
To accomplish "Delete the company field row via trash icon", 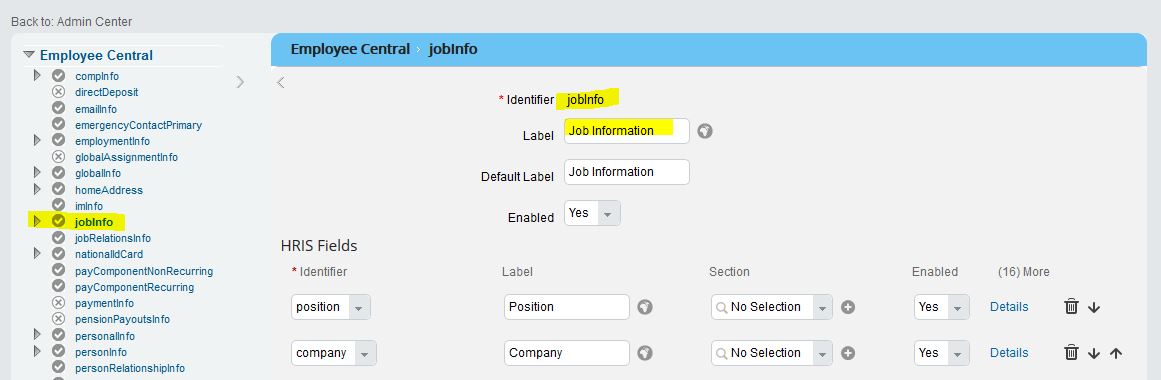I will (x=1071, y=353).
